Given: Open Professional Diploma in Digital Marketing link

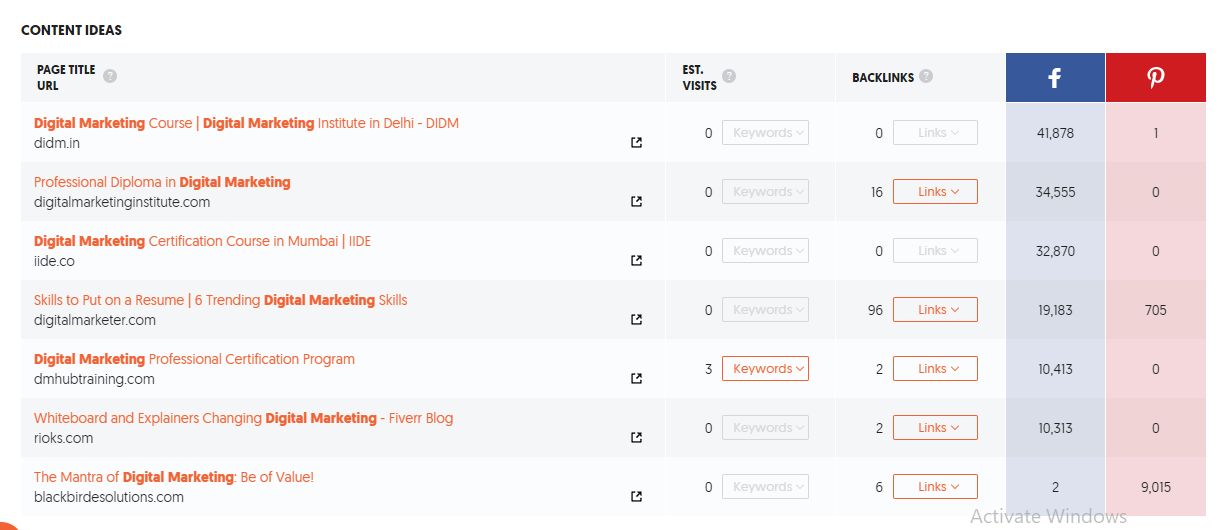Looking at the screenshot, I should [x=162, y=182].
